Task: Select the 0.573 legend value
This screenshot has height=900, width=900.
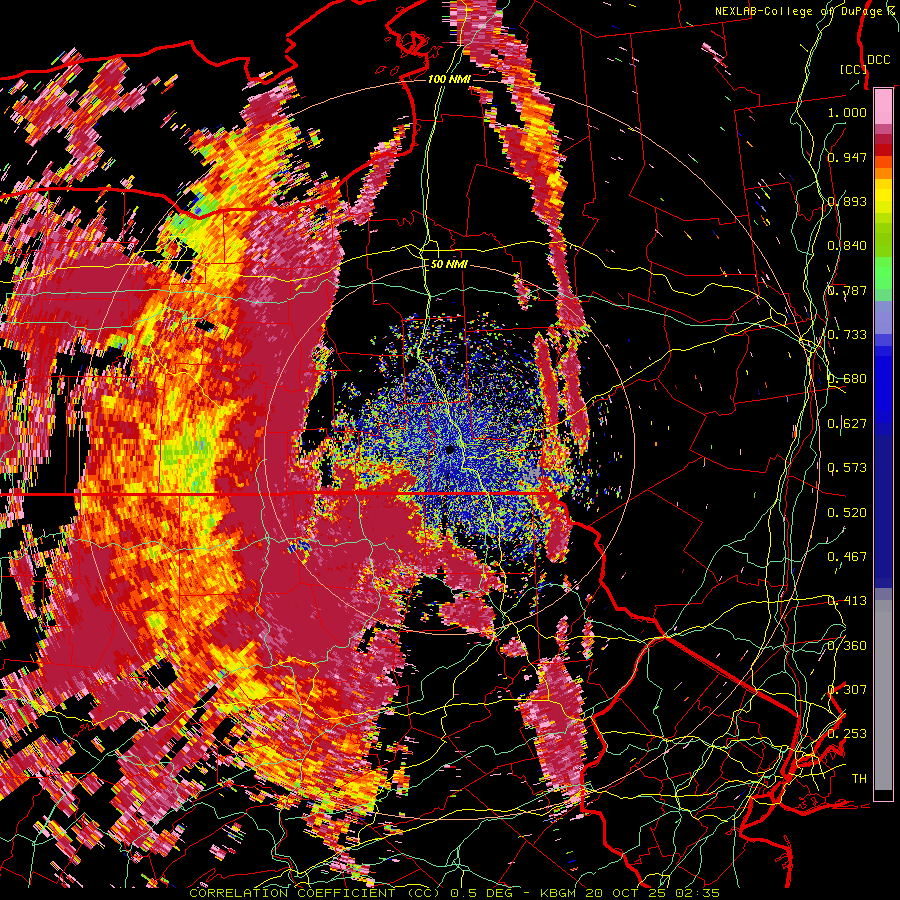Action: point(847,468)
